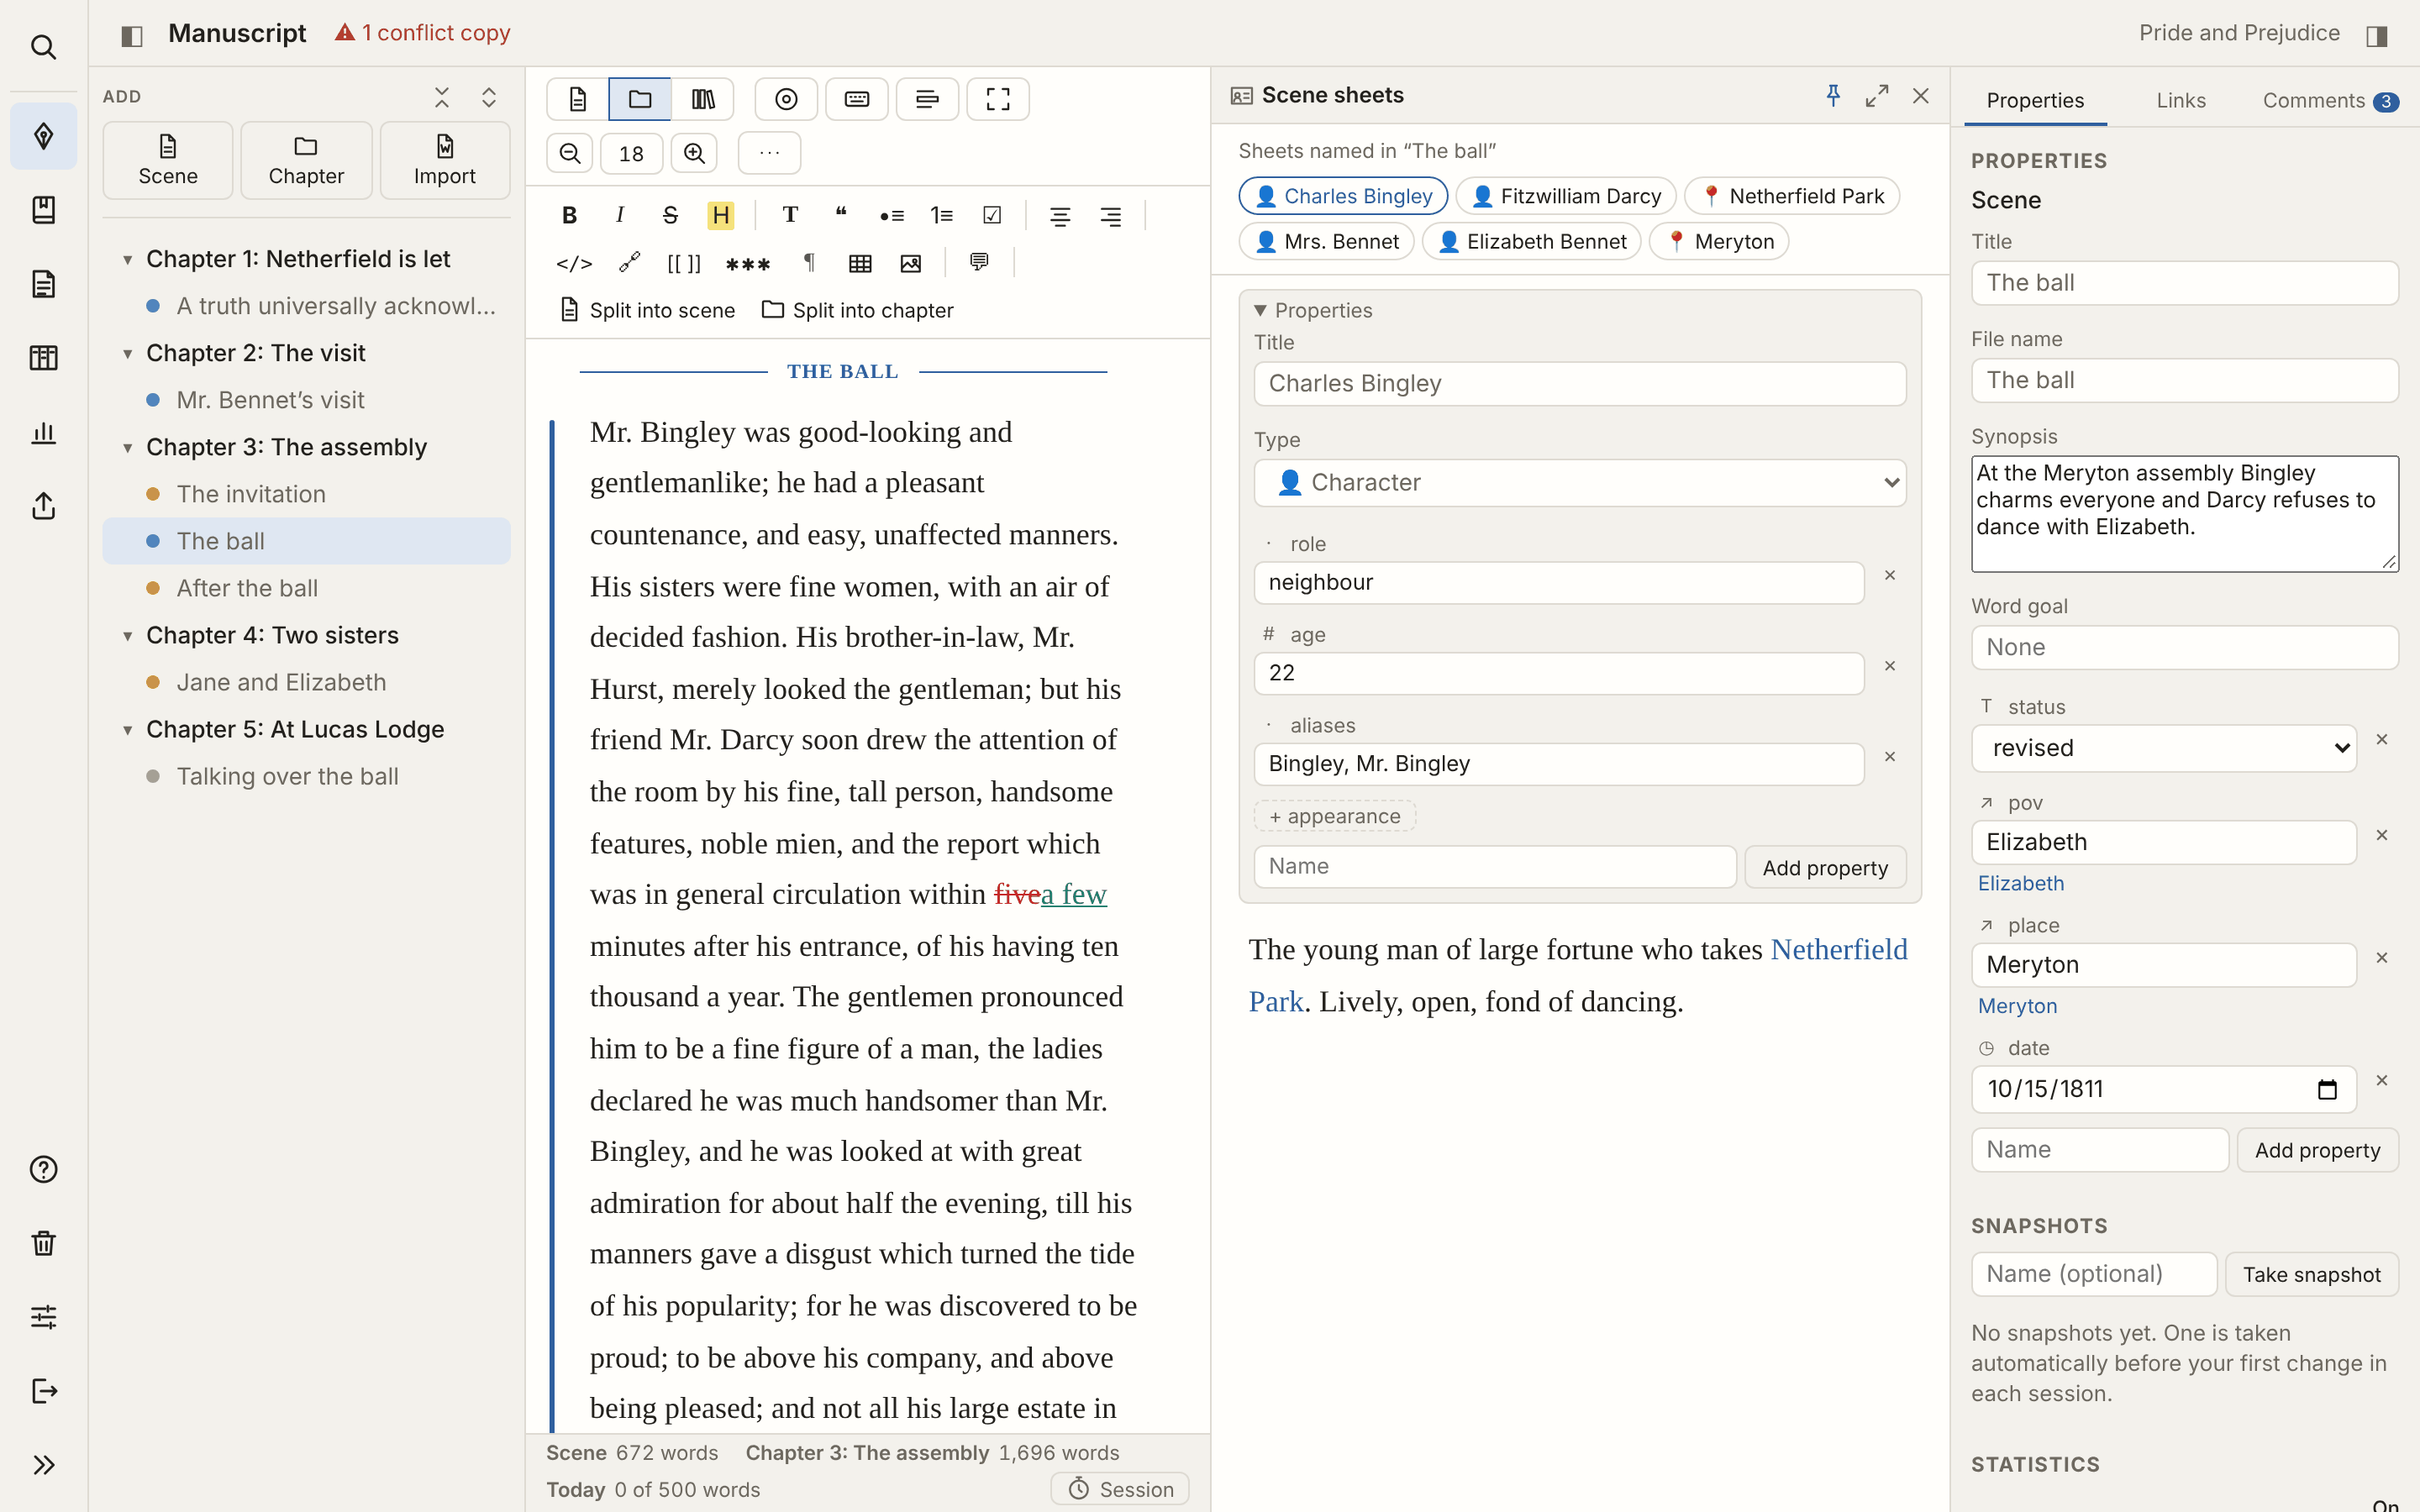Pin the Scene sheets panel
Screen dimensions: 2420x1512
pos(1833,96)
